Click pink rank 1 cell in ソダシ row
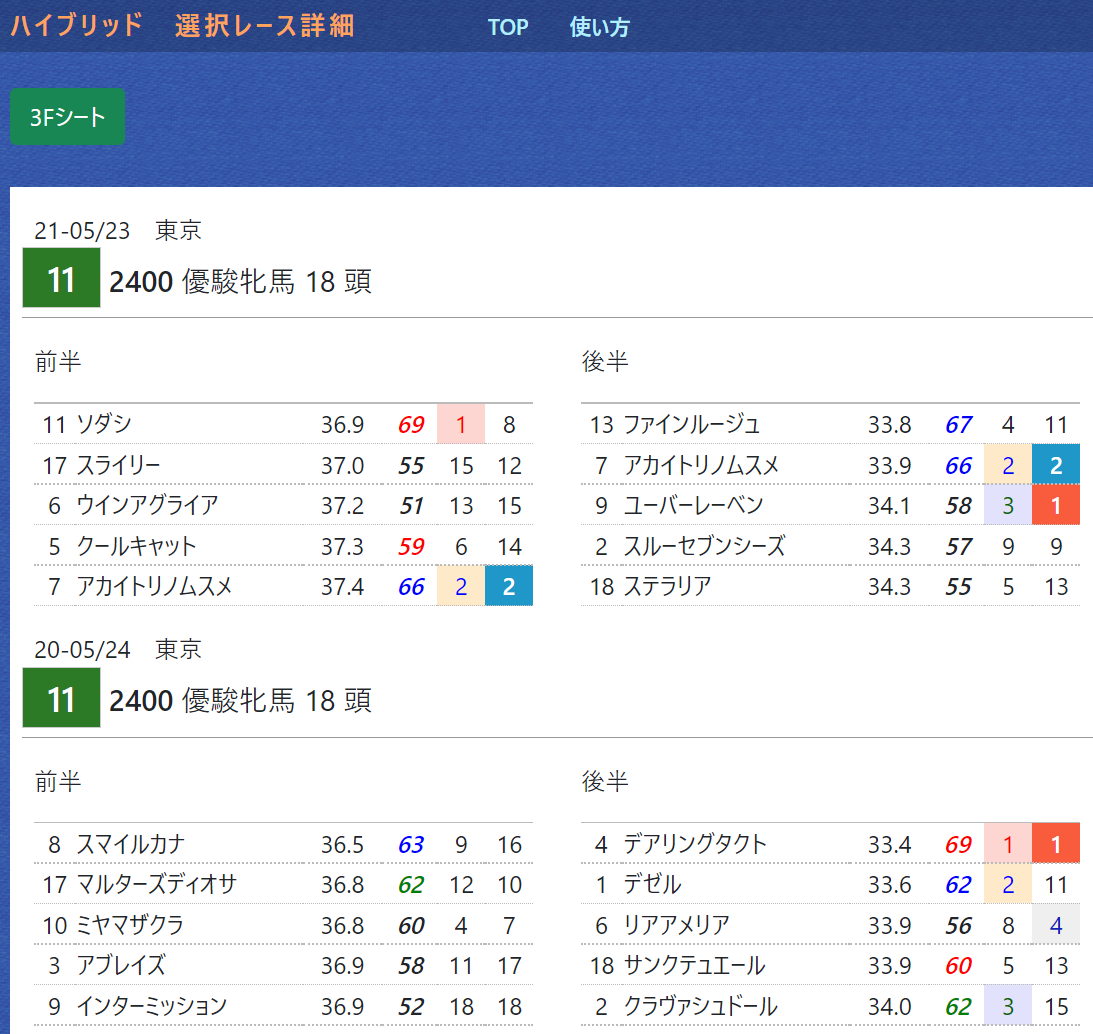 click(x=461, y=423)
